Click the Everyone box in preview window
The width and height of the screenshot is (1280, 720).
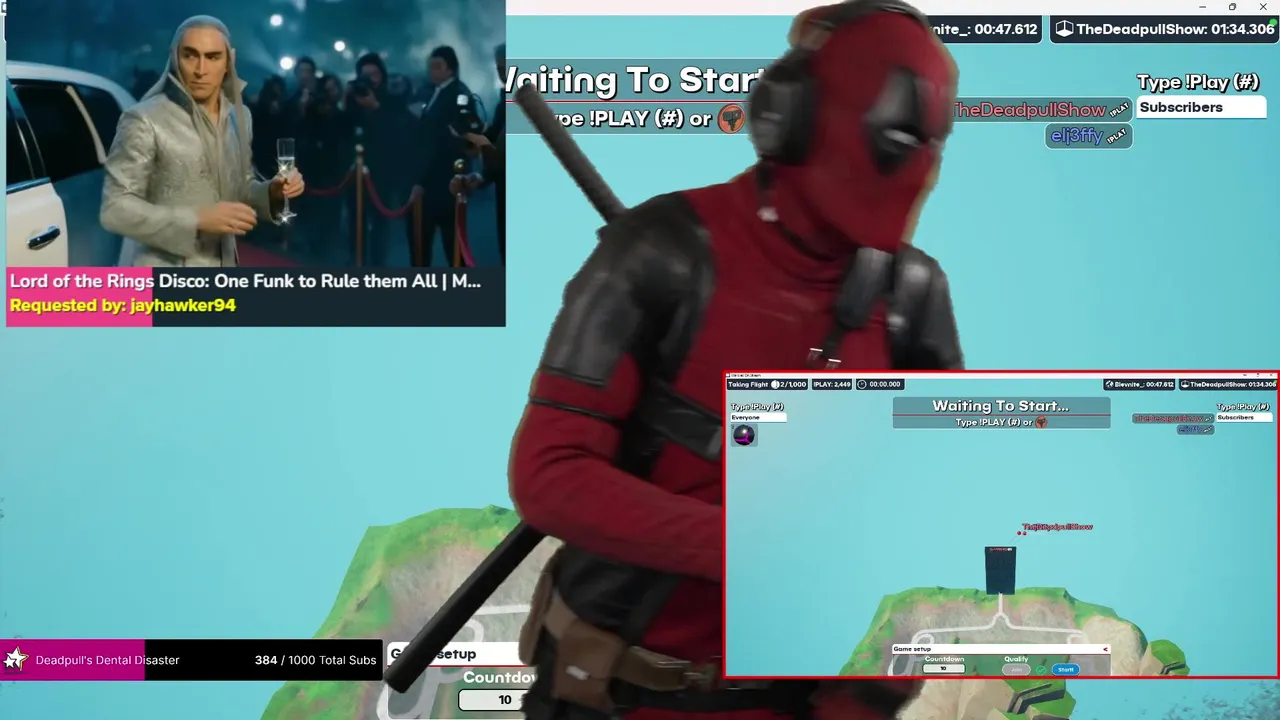[x=758, y=417]
